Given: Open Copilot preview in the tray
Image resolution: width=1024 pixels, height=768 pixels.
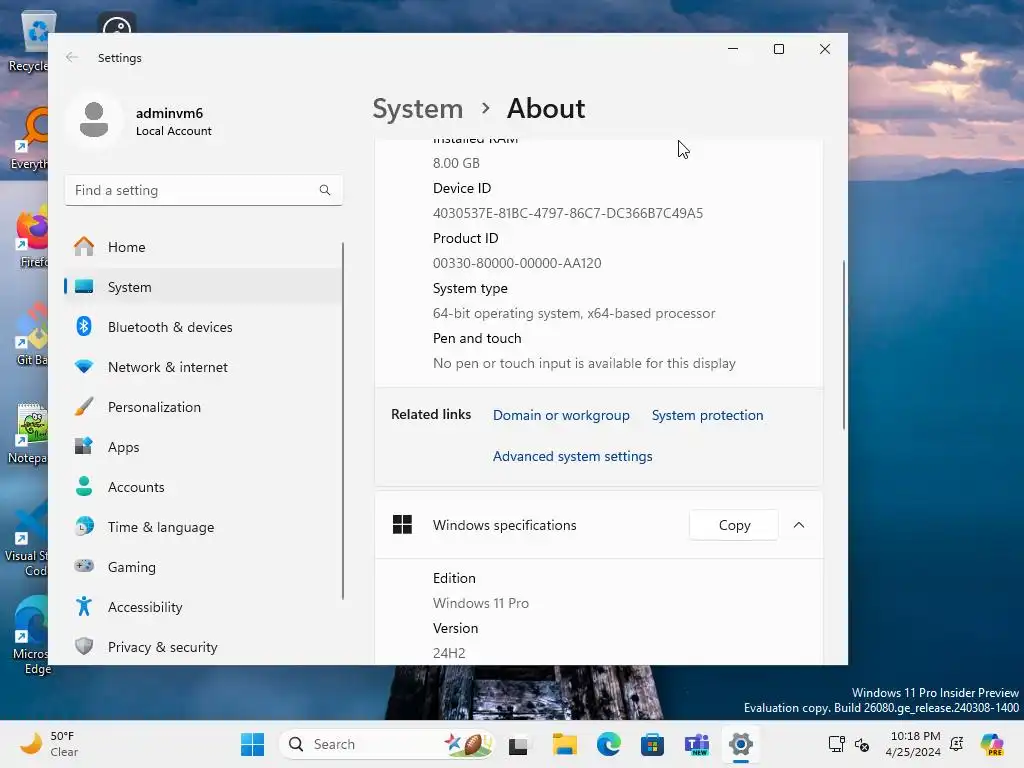Looking at the screenshot, I should (x=992, y=744).
